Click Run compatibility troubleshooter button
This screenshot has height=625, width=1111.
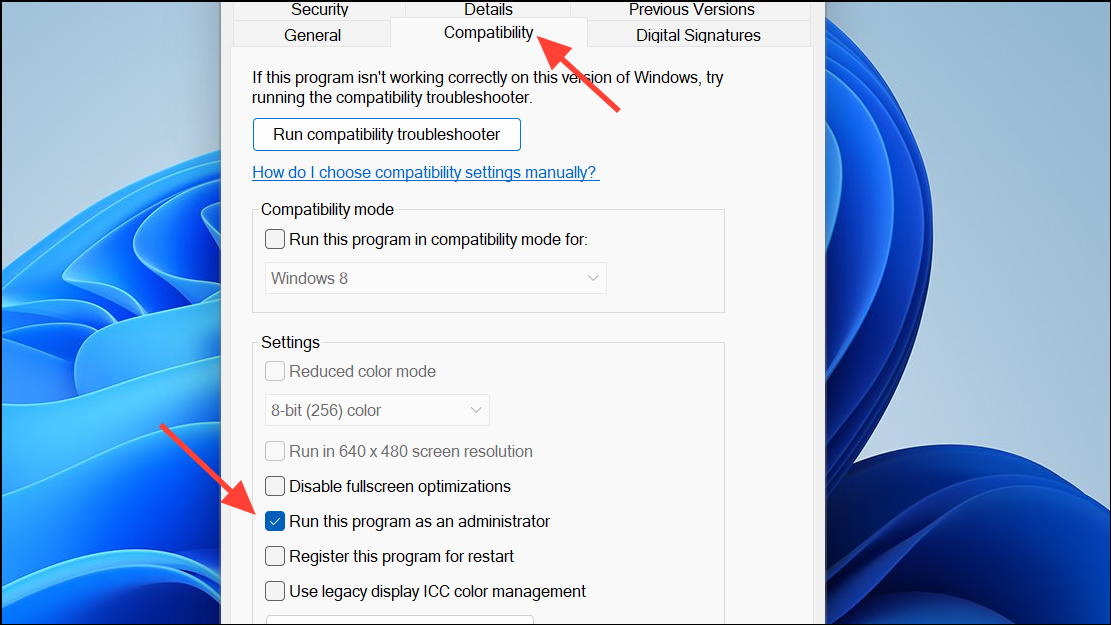tap(386, 134)
